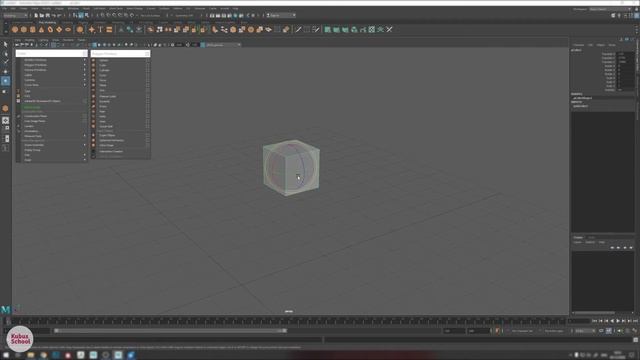Open the File menu
640x360 pixels.
[4, 8]
